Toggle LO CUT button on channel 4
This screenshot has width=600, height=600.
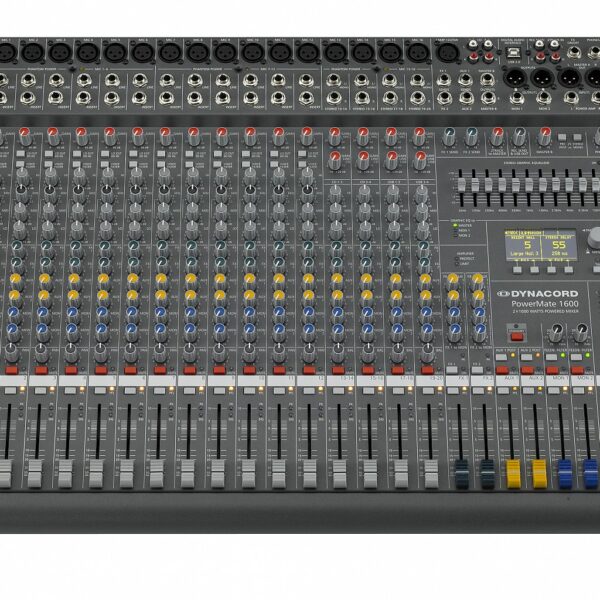[x=77, y=154]
